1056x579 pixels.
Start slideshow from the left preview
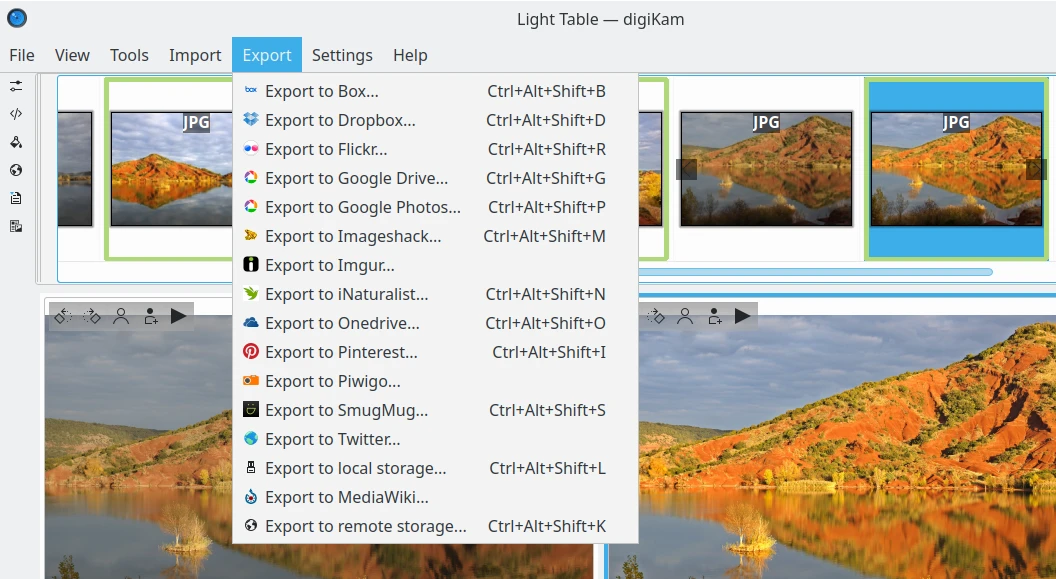pos(178,316)
